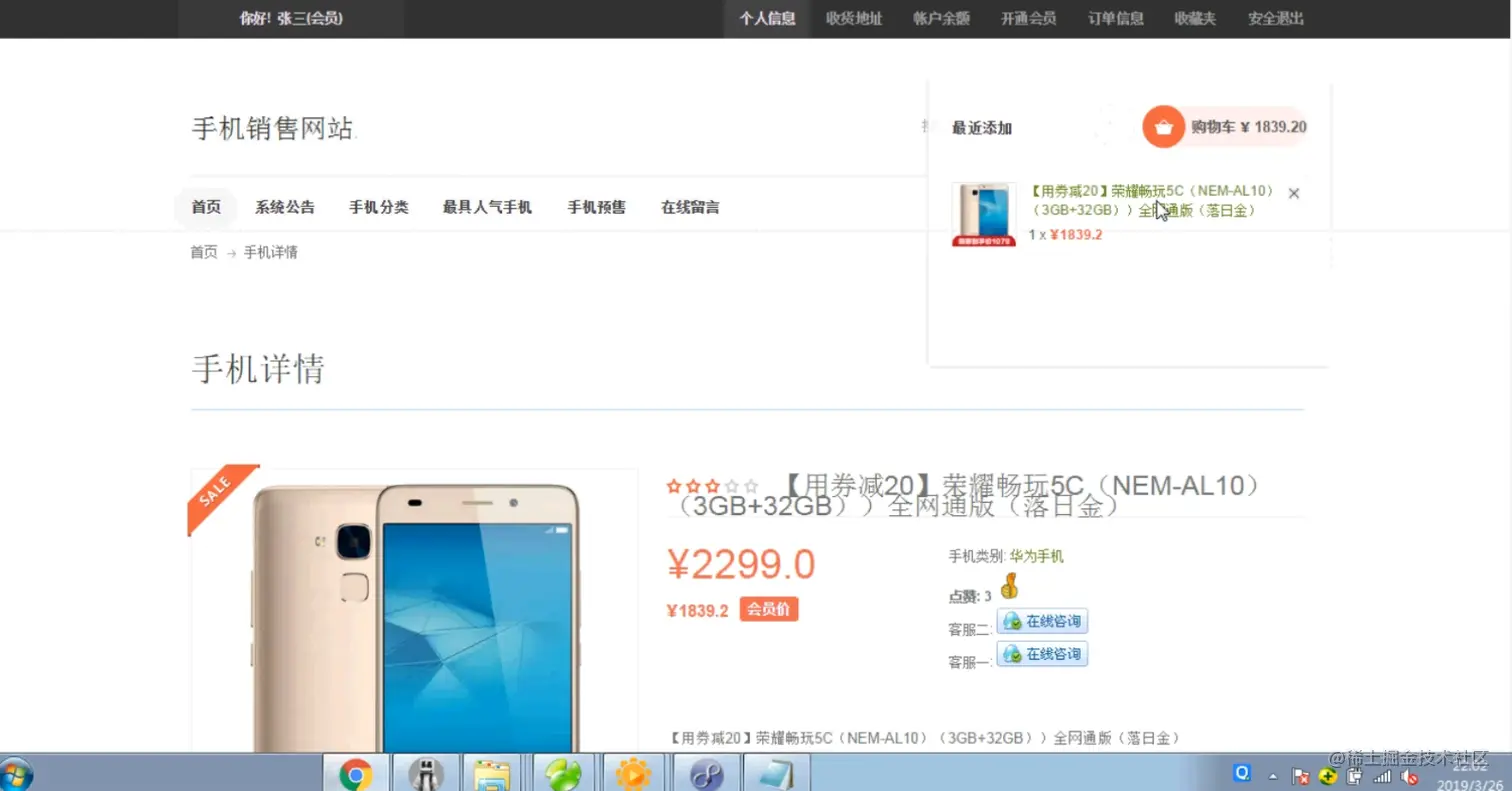Open 开通会员 in top bar

[x=1028, y=19]
